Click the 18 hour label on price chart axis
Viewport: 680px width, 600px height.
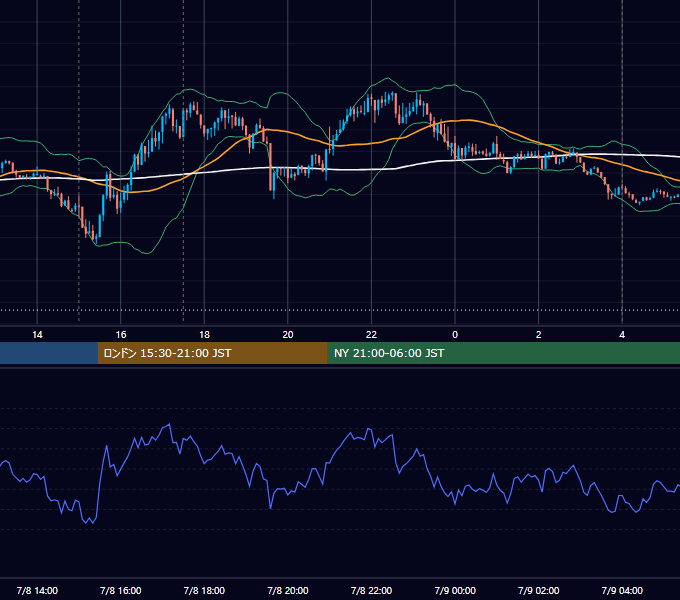(204, 335)
